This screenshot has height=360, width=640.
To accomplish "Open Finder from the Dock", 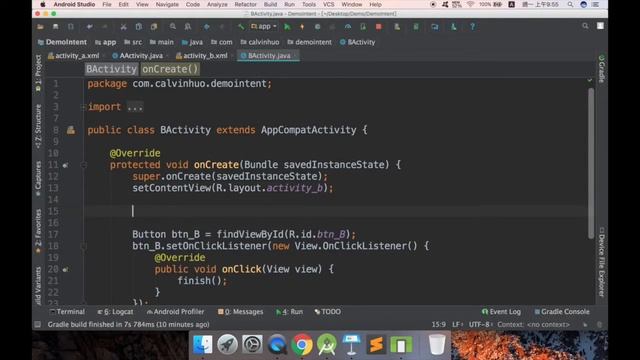I will 202,345.
